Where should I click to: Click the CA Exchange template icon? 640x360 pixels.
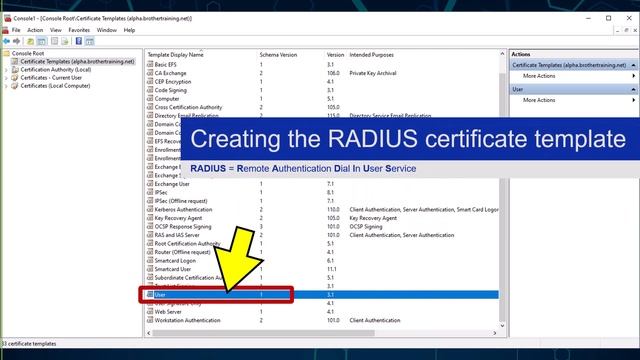pyautogui.click(x=150, y=73)
